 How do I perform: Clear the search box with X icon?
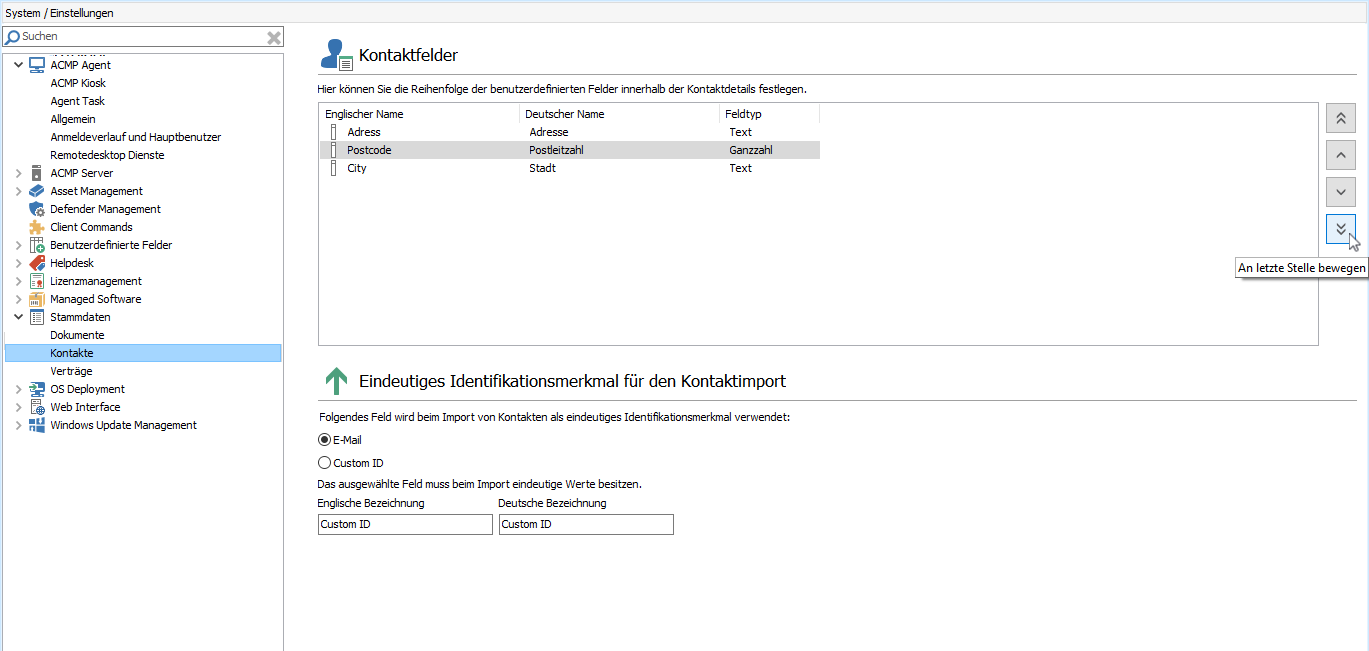(x=273, y=37)
